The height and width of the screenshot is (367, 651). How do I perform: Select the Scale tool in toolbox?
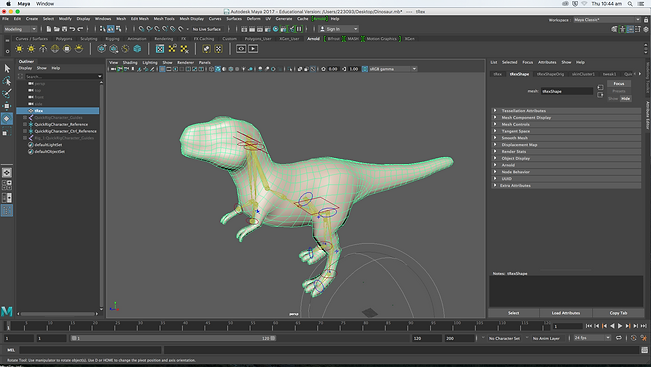(x=7, y=132)
